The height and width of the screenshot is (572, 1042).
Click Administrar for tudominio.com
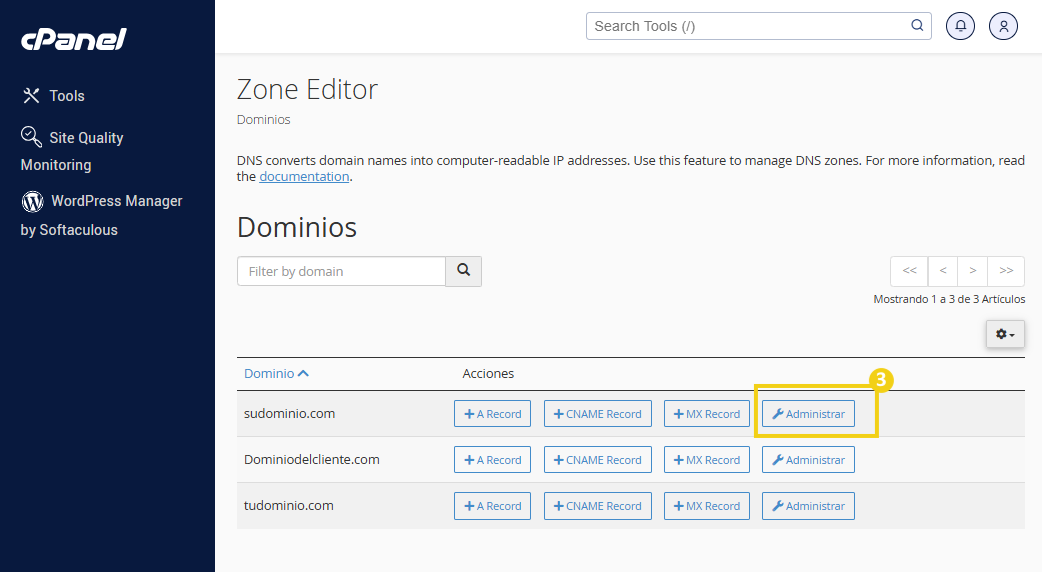(808, 506)
